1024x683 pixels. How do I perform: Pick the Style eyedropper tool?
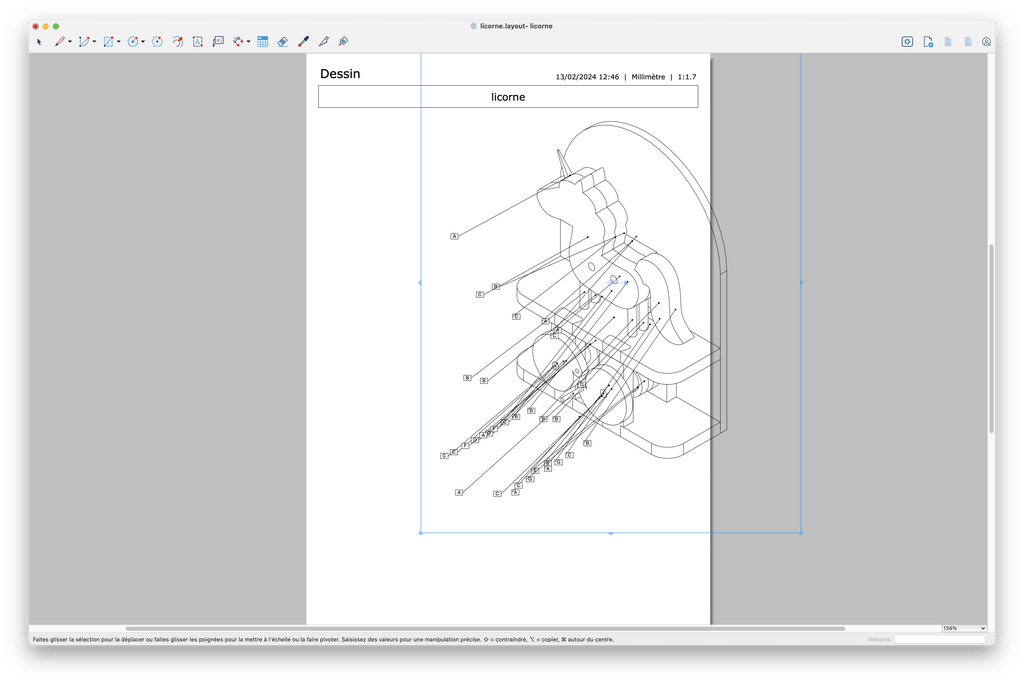pos(303,42)
